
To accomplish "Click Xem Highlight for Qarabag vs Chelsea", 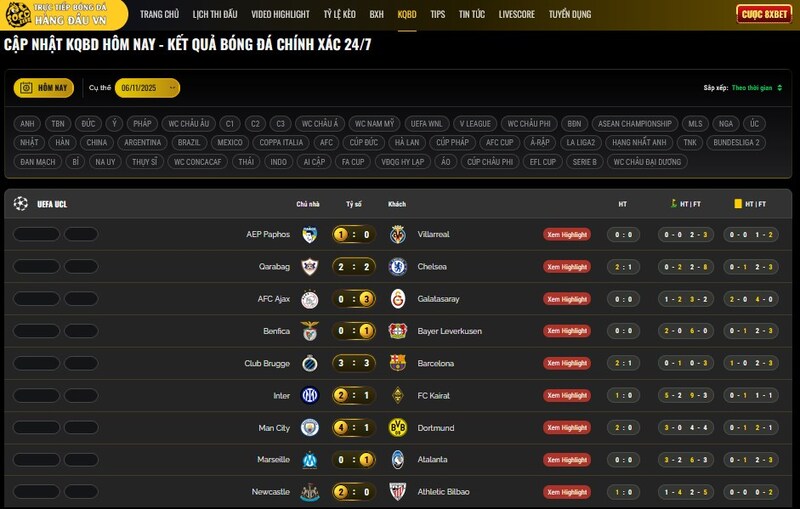I will point(567,267).
